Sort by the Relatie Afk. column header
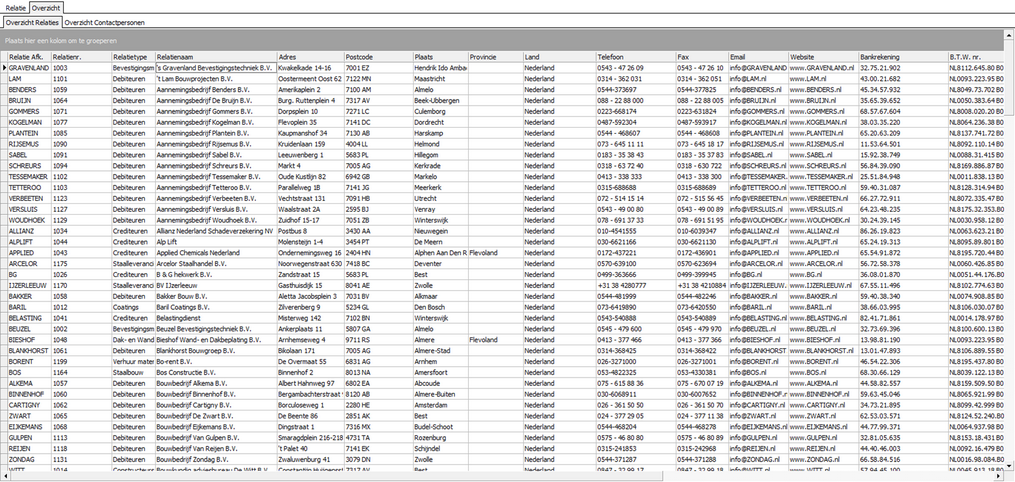 pos(29,57)
